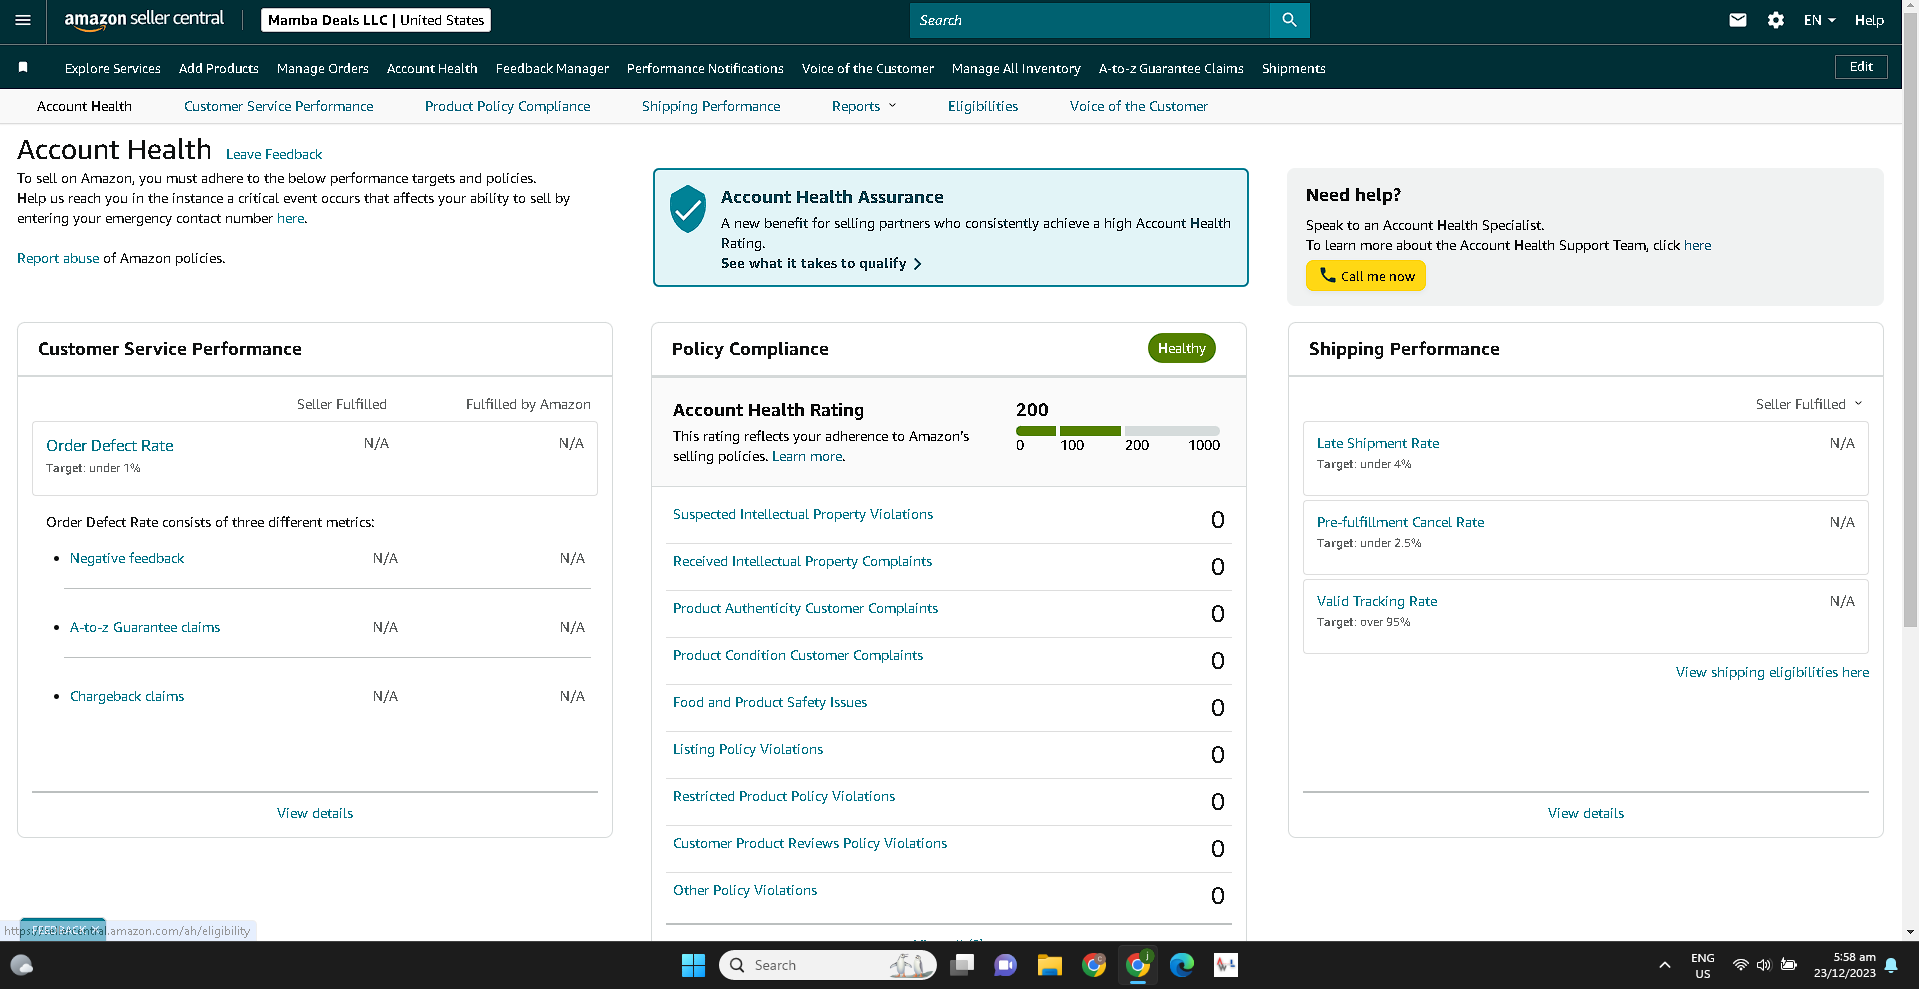This screenshot has height=989, width=1919.
Task: Open the EN language dropdown
Action: tap(1820, 20)
